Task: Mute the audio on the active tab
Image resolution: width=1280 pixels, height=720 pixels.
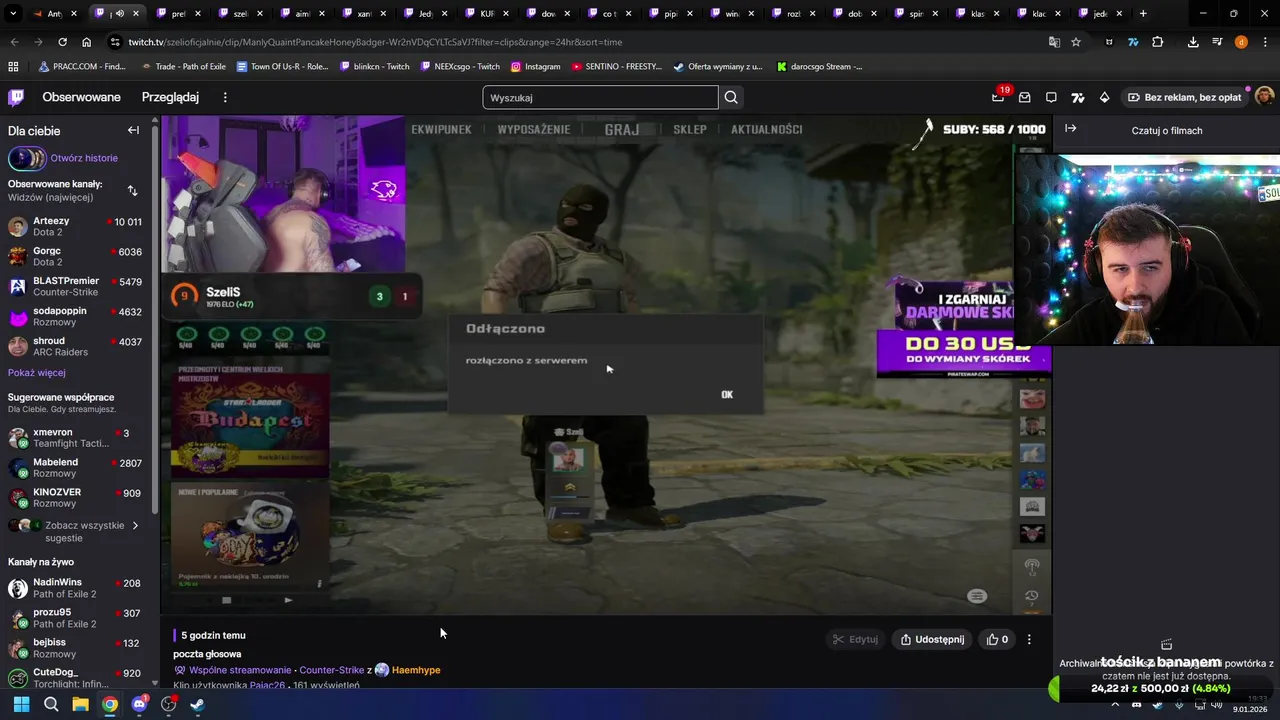Action: coord(121,14)
